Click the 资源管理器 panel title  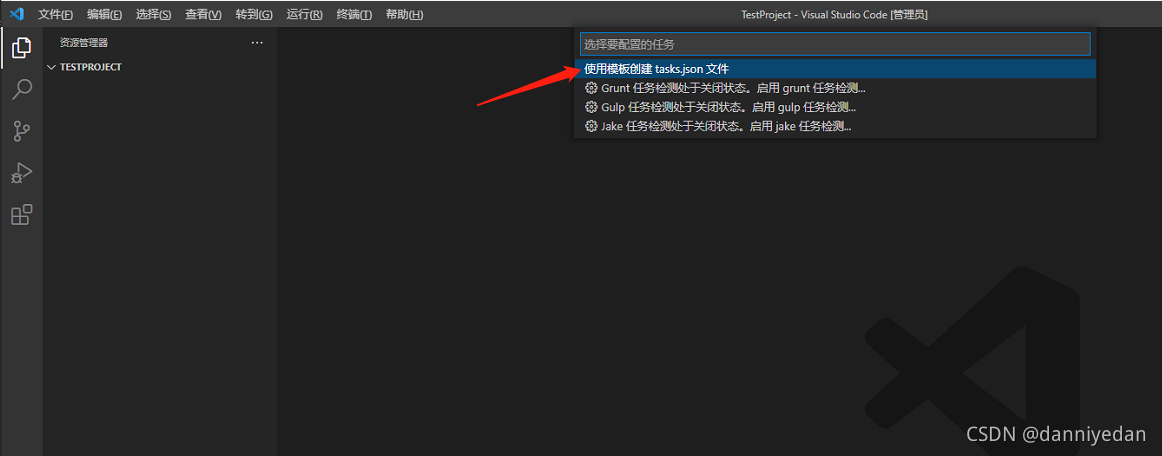(84, 43)
